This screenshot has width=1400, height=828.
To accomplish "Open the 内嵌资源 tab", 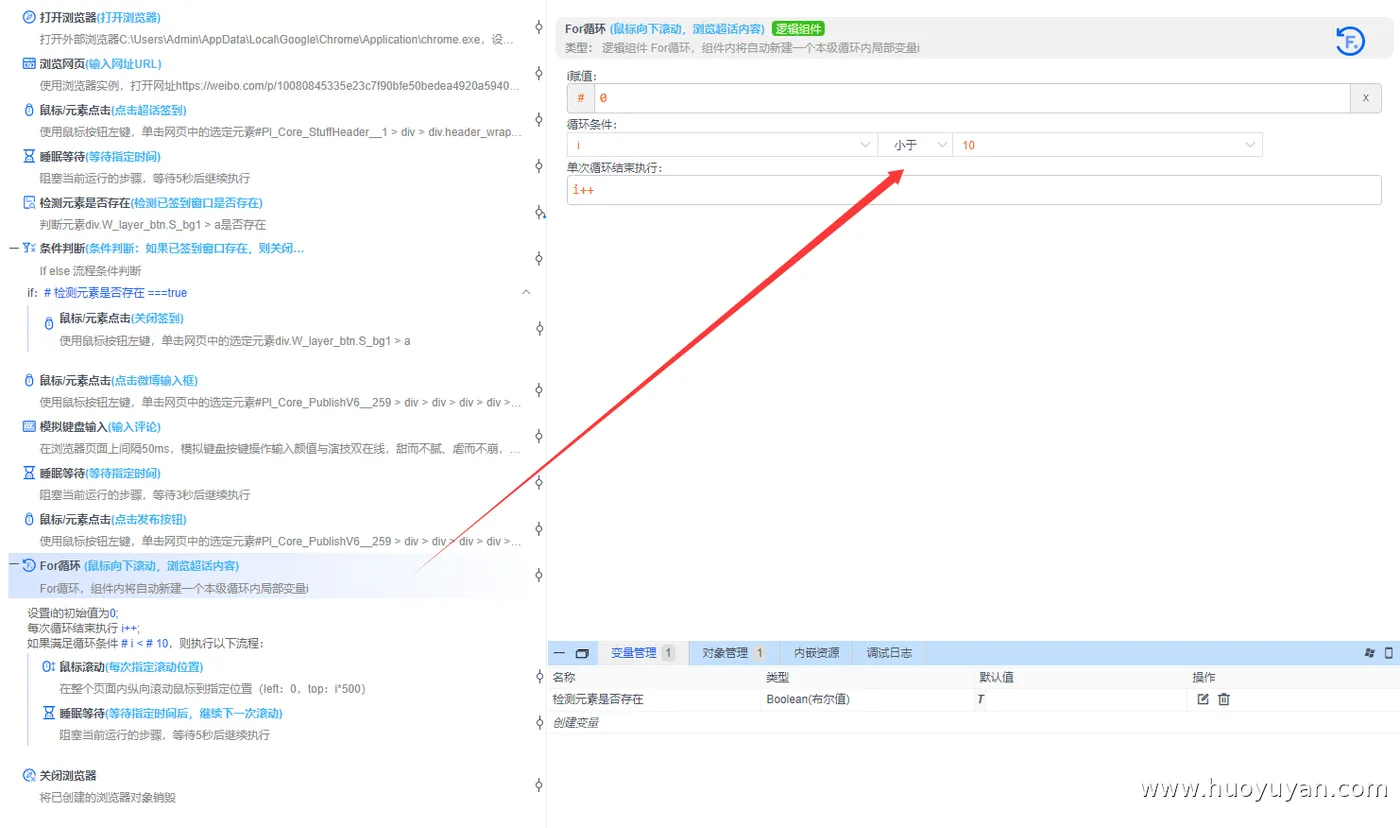I will (x=816, y=653).
